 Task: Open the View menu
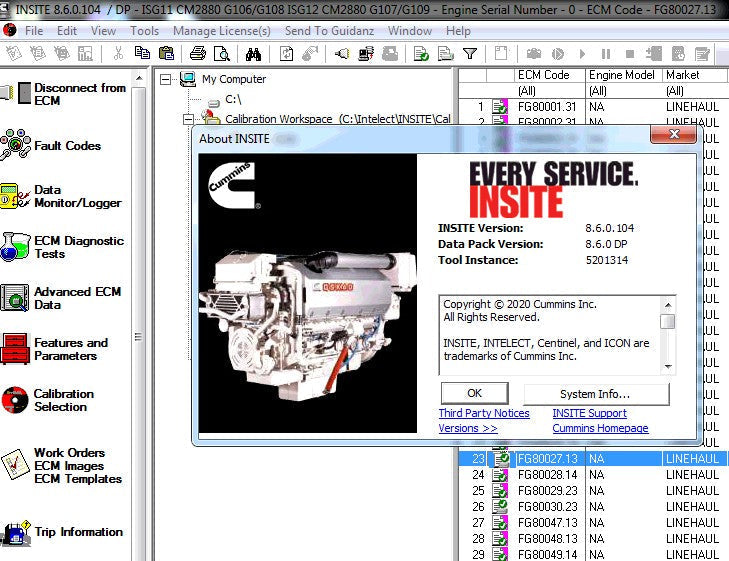click(103, 31)
